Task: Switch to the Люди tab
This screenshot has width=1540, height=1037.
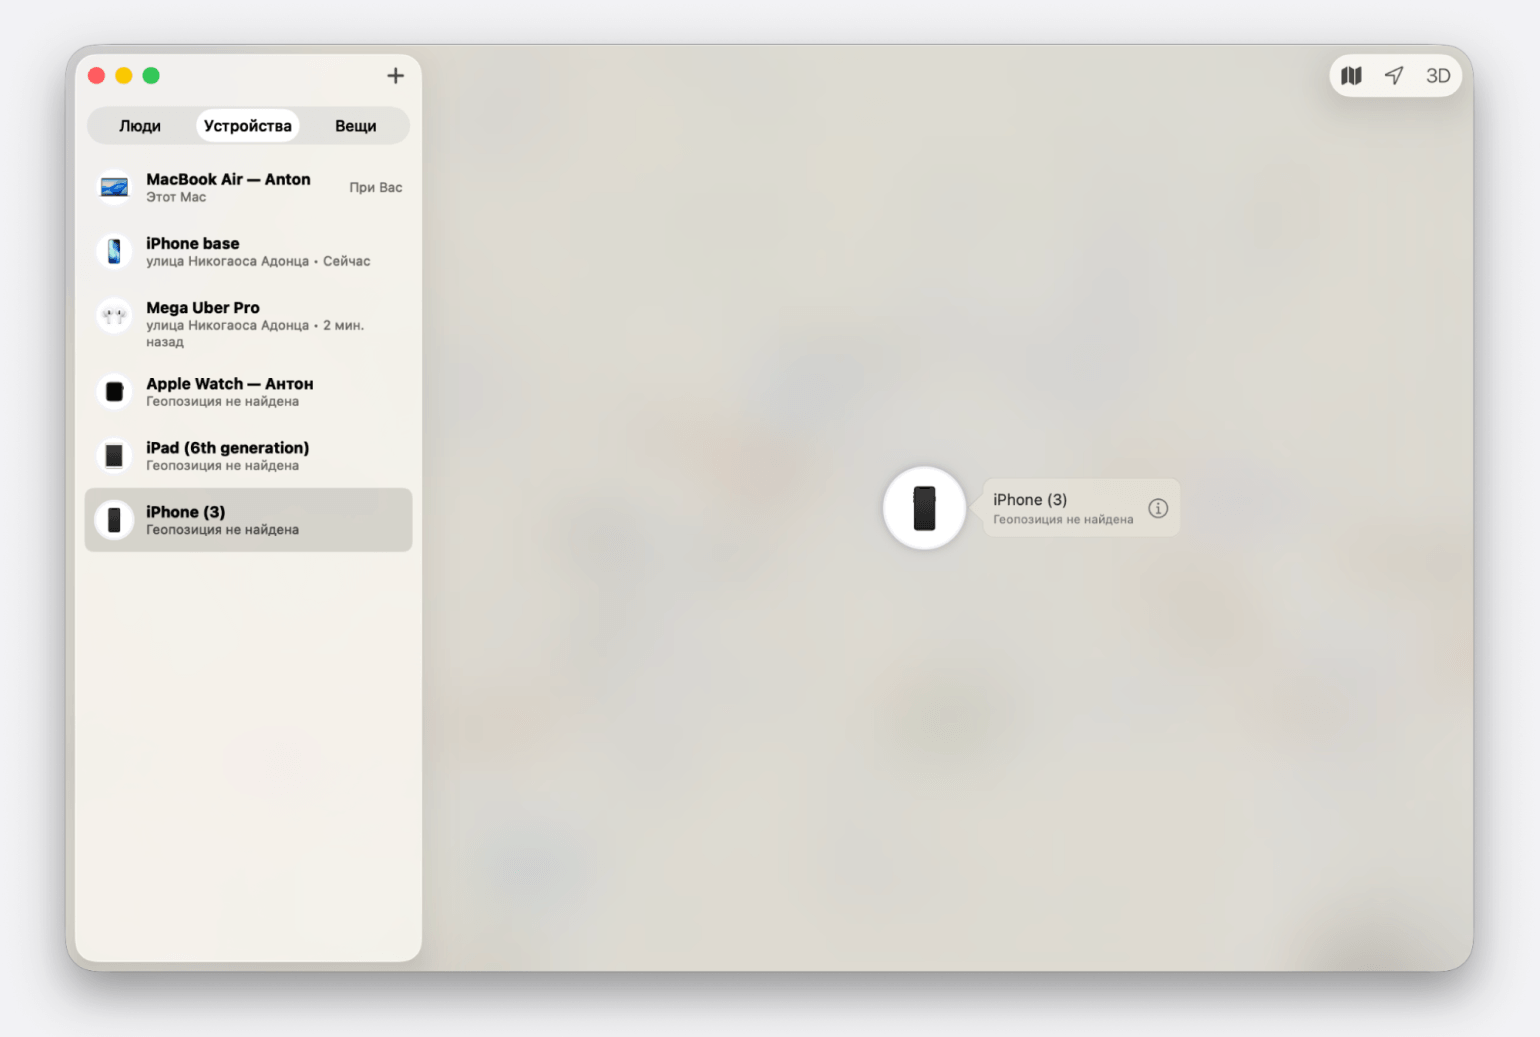Action: (x=140, y=126)
